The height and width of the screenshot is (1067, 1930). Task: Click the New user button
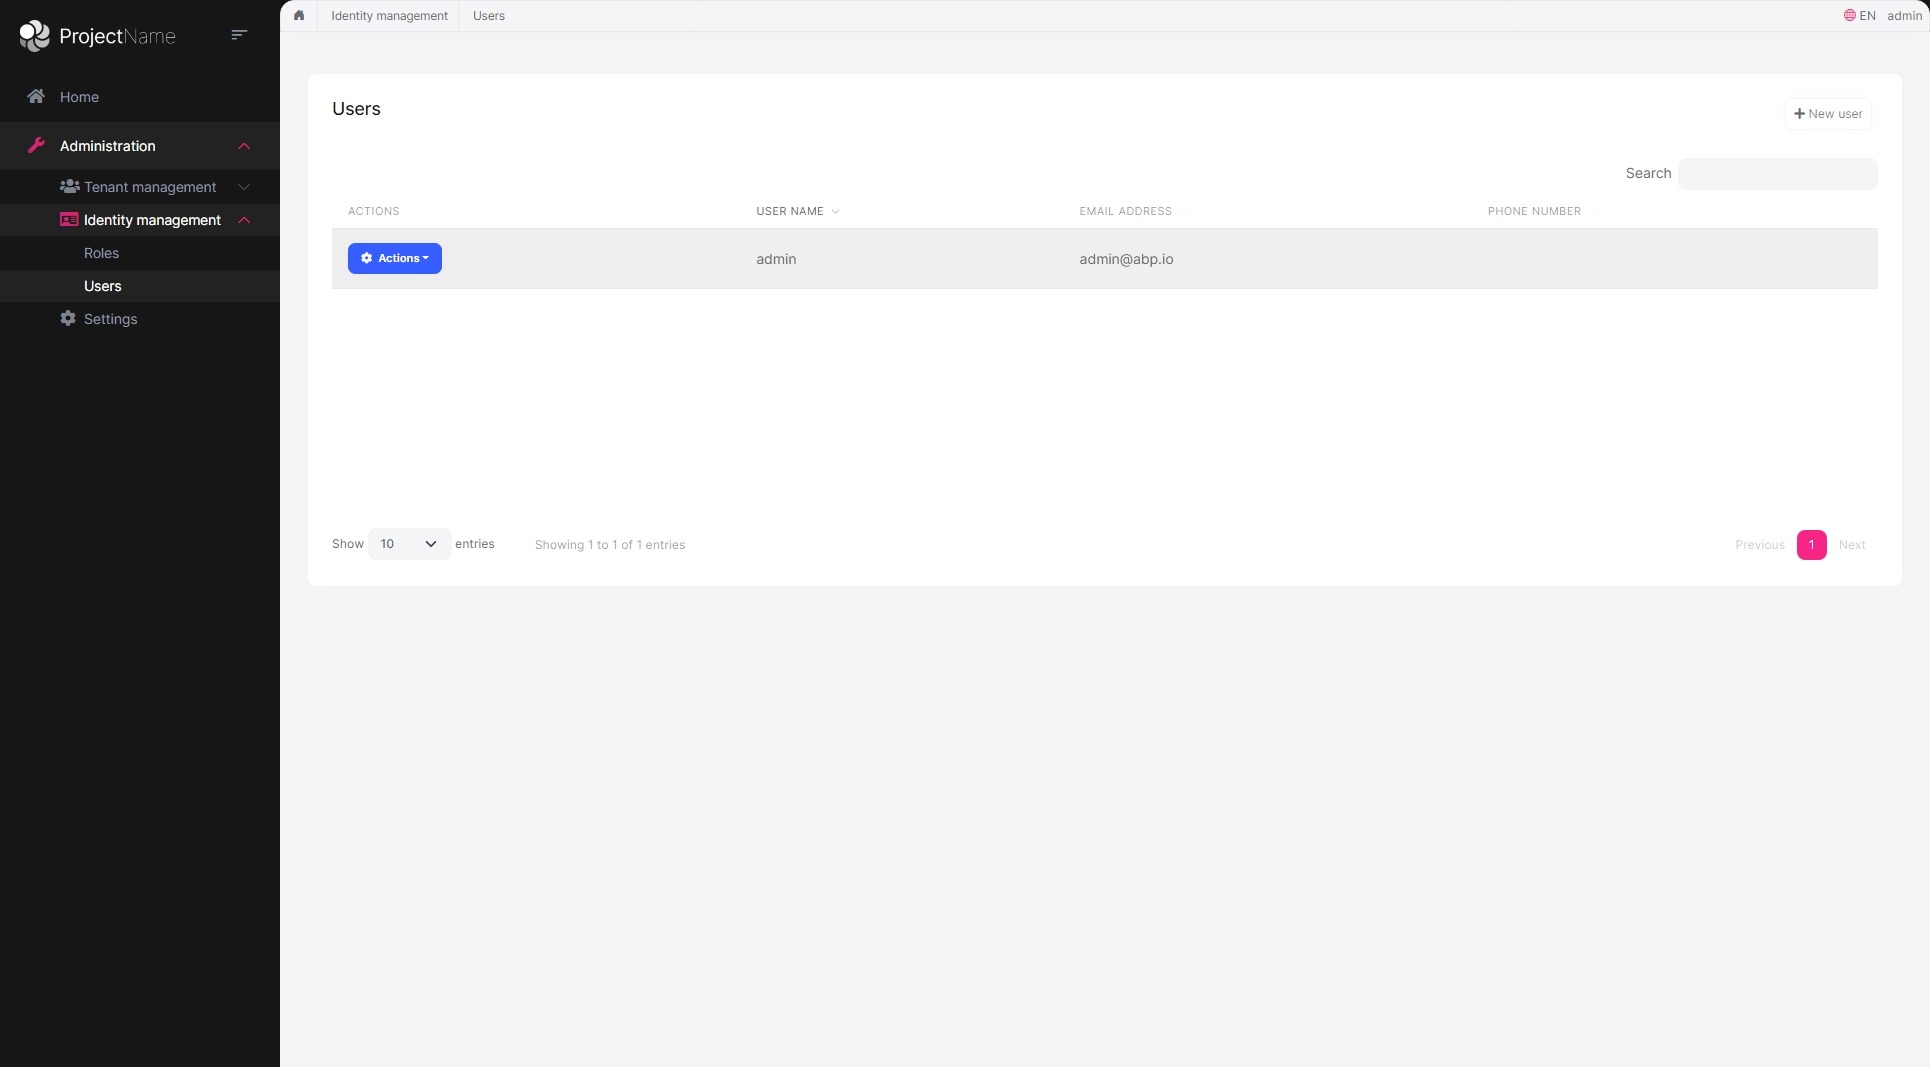pos(1827,113)
